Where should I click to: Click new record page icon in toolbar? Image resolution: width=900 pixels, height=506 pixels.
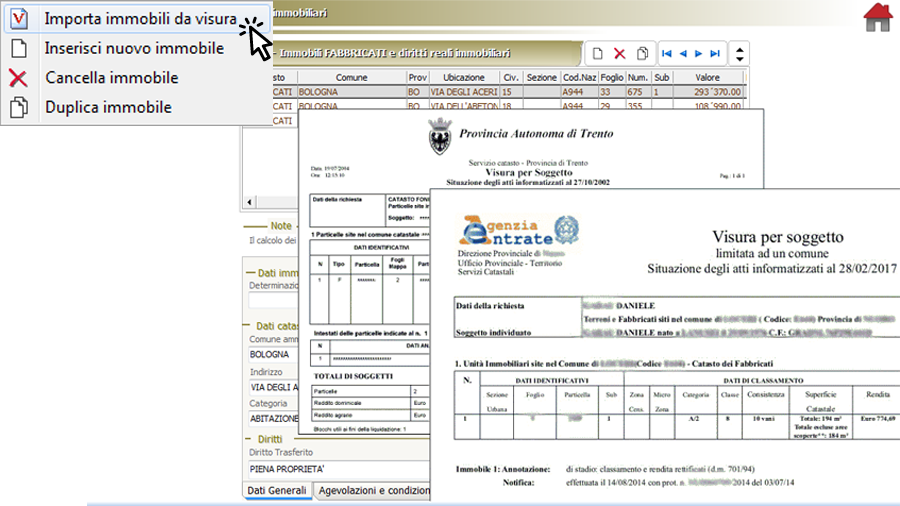(598, 53)
